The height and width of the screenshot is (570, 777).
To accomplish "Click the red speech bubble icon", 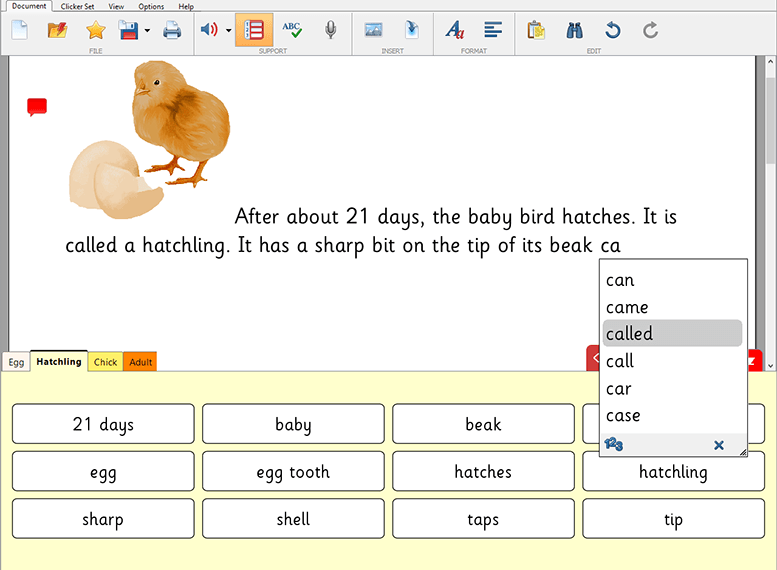I will (x=37, y=107).
